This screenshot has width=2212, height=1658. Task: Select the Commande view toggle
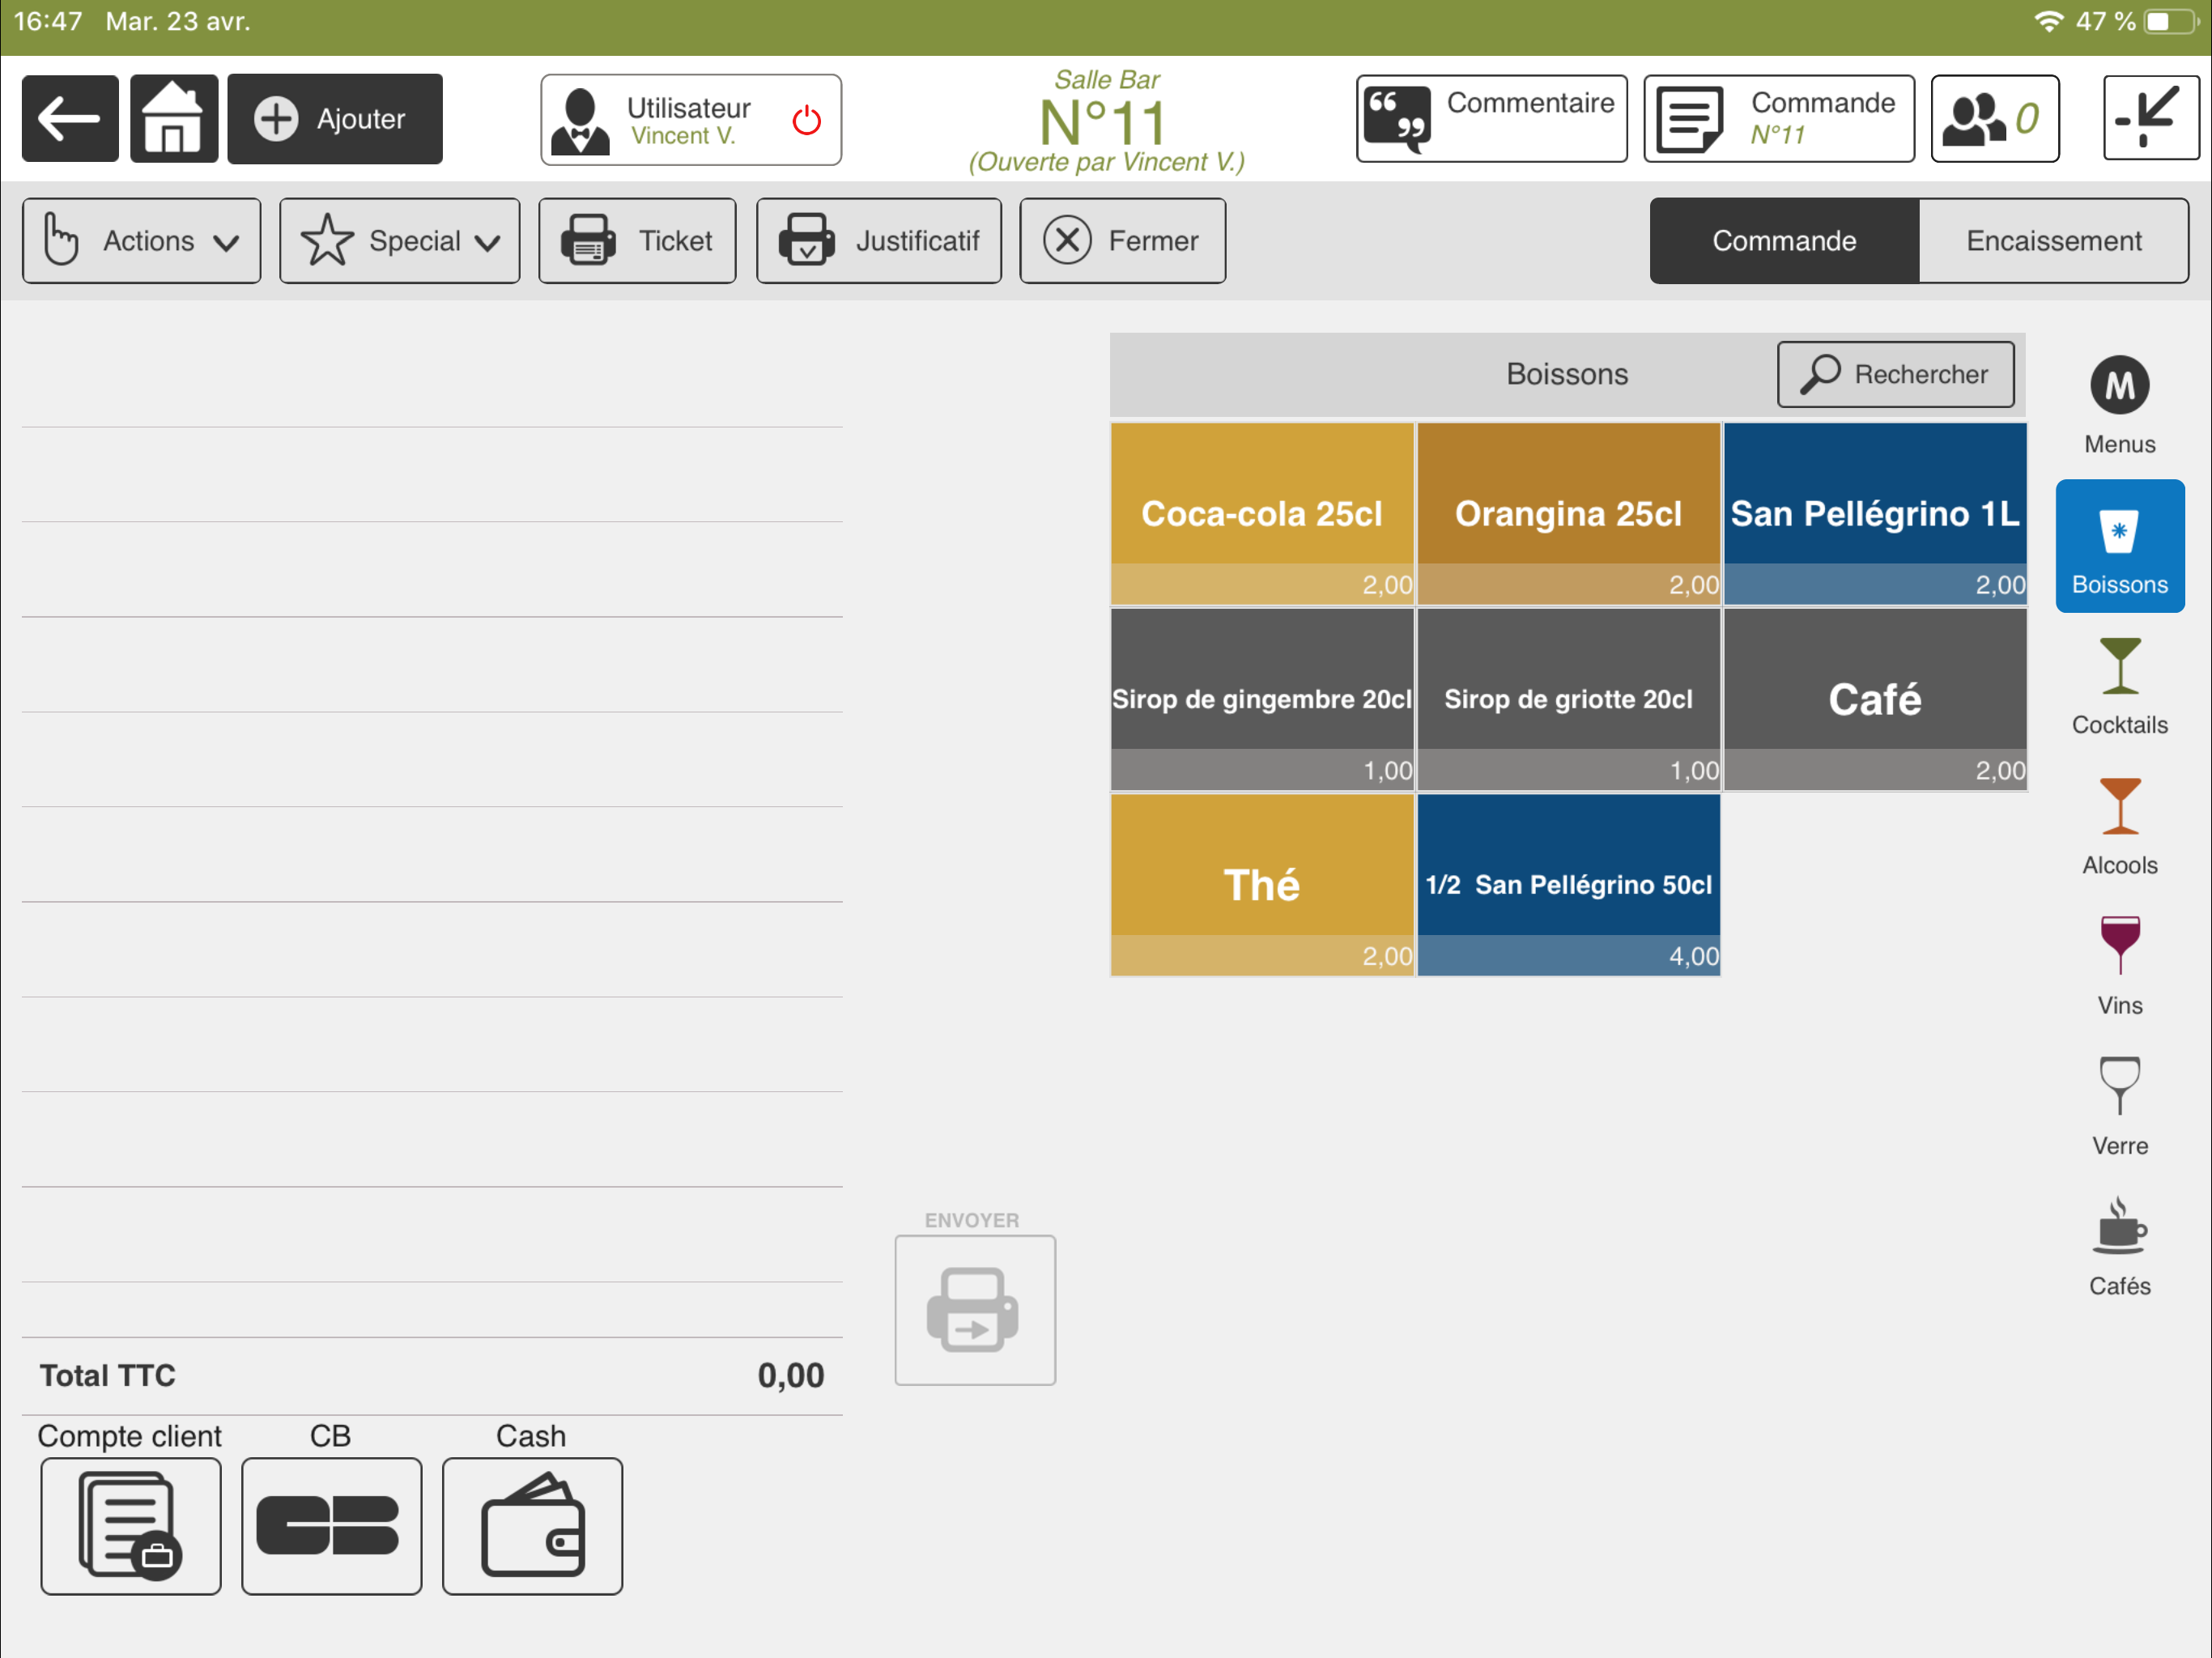1783,241
